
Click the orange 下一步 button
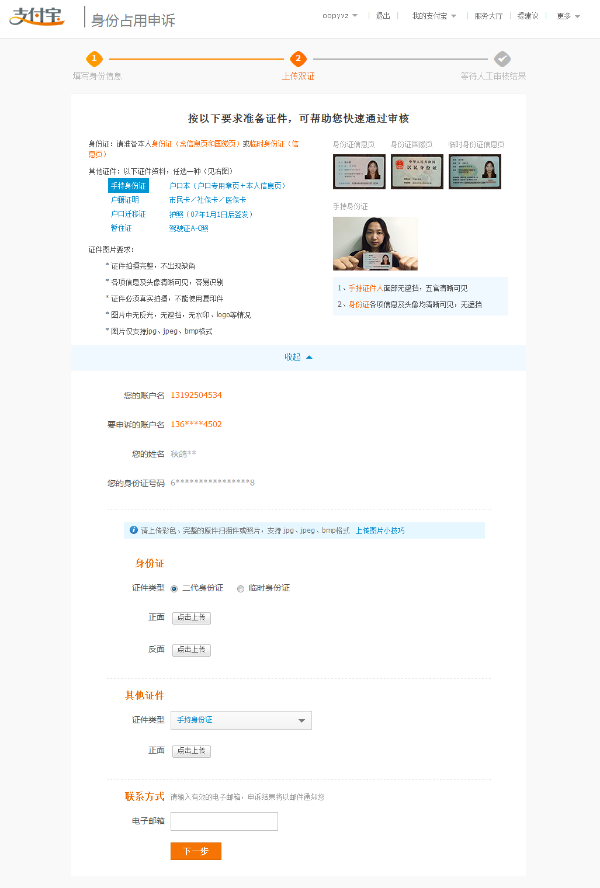(196, 851)
